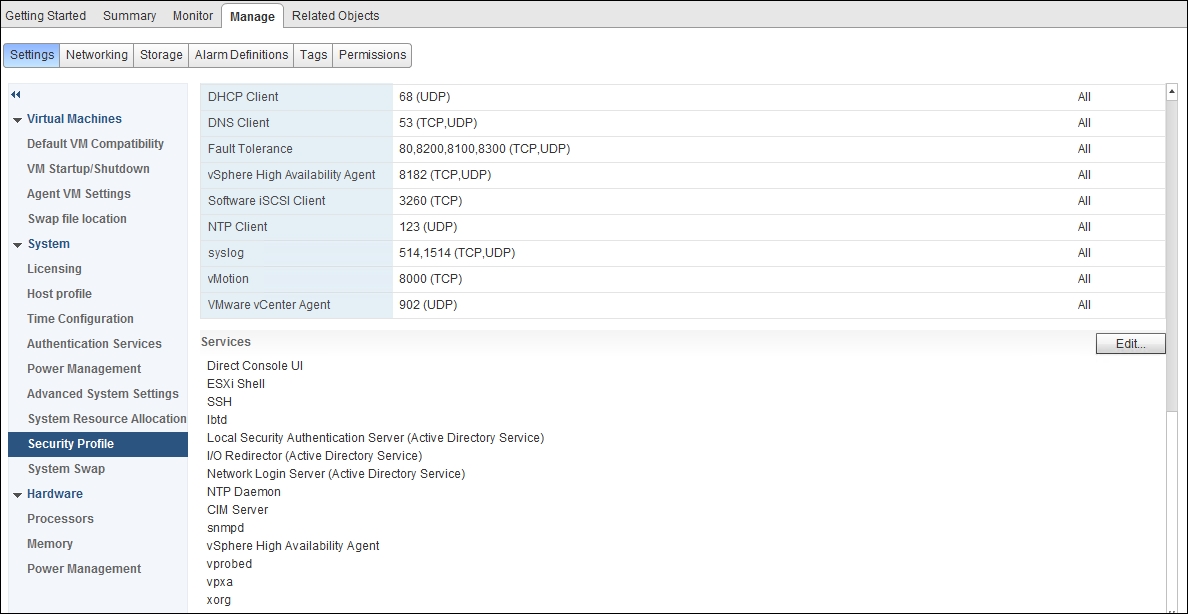Open Advanced System Settings
This screenshot has width=1188, height=614.
[103, 393]
